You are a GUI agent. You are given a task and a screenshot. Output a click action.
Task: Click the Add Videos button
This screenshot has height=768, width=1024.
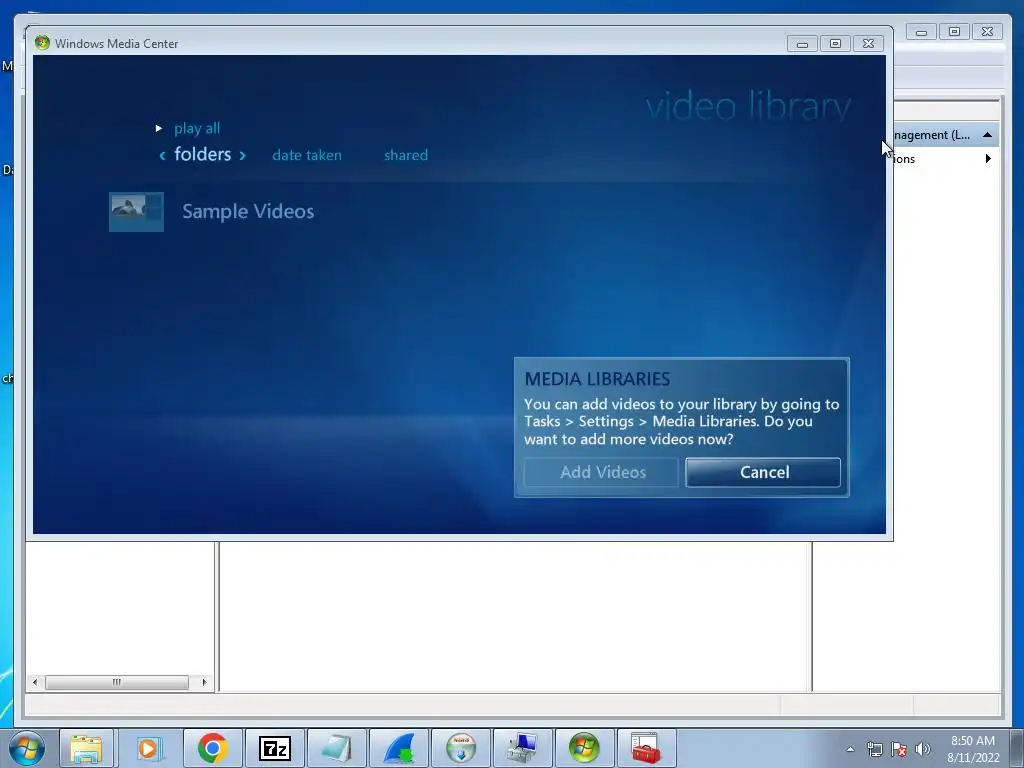[601, 472]
